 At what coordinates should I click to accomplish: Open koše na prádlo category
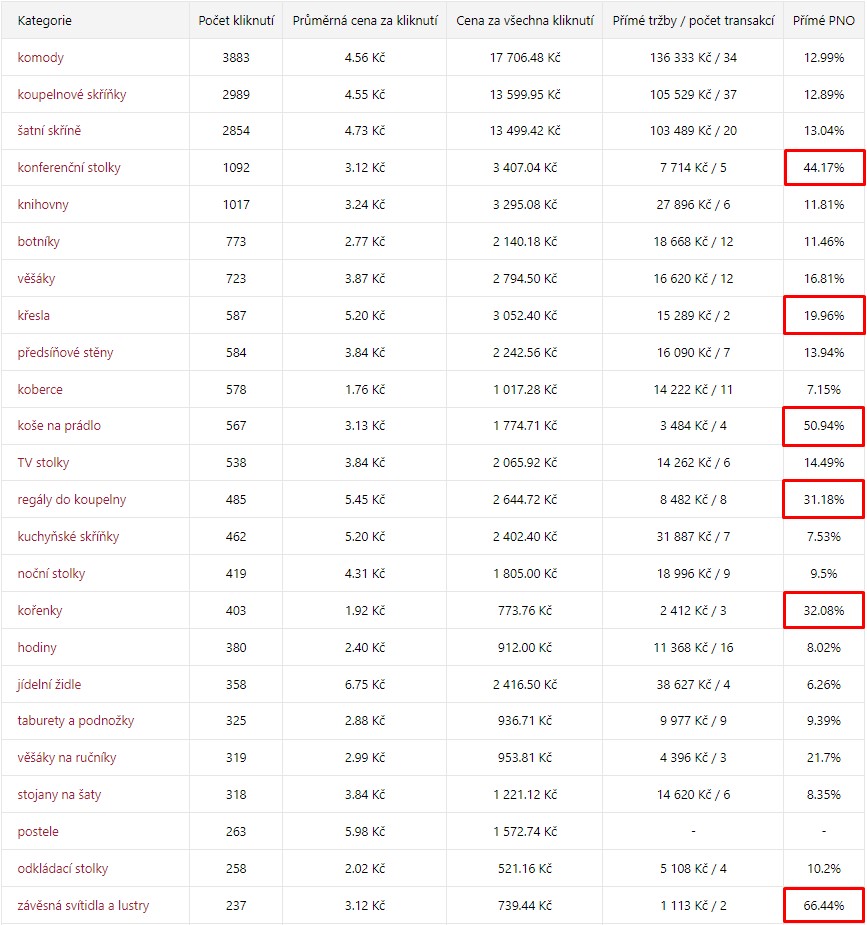(x=59, y=425)
